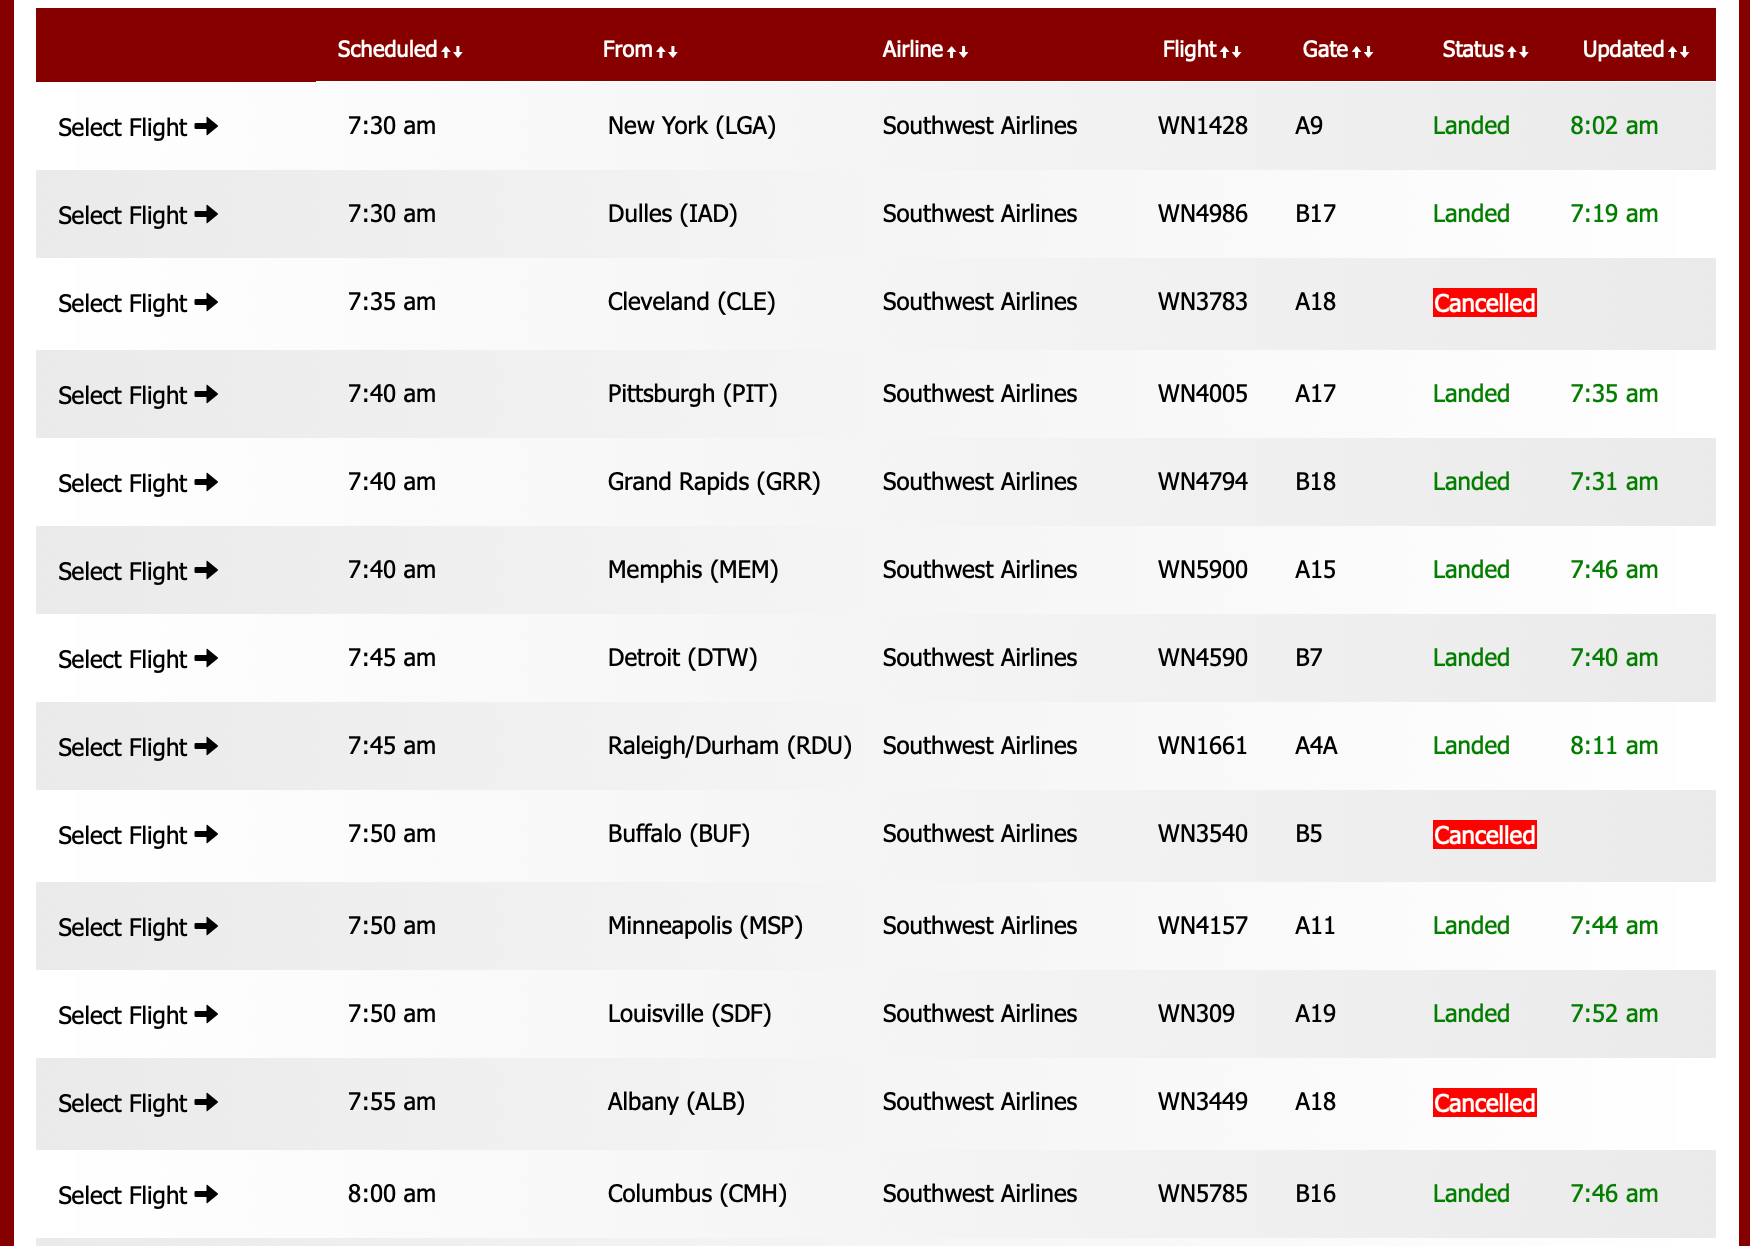Click flight number WN309
The height and width of the screenshot is (1246, 1750).
1196,1013
